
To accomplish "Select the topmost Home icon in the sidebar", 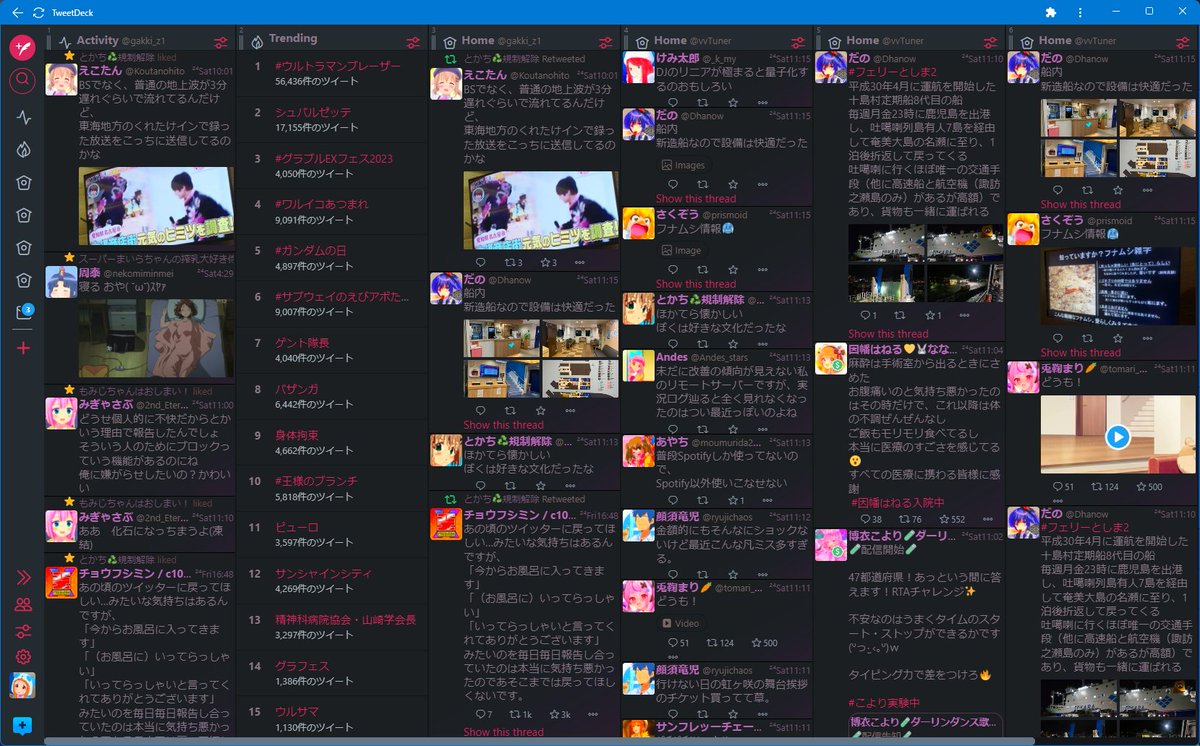I will 23,182.
